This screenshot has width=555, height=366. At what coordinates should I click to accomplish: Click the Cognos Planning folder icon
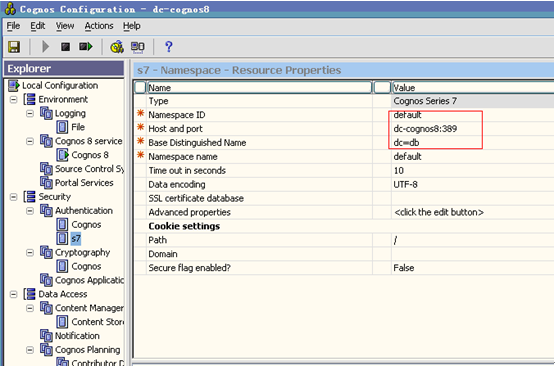tap(46, 350)
